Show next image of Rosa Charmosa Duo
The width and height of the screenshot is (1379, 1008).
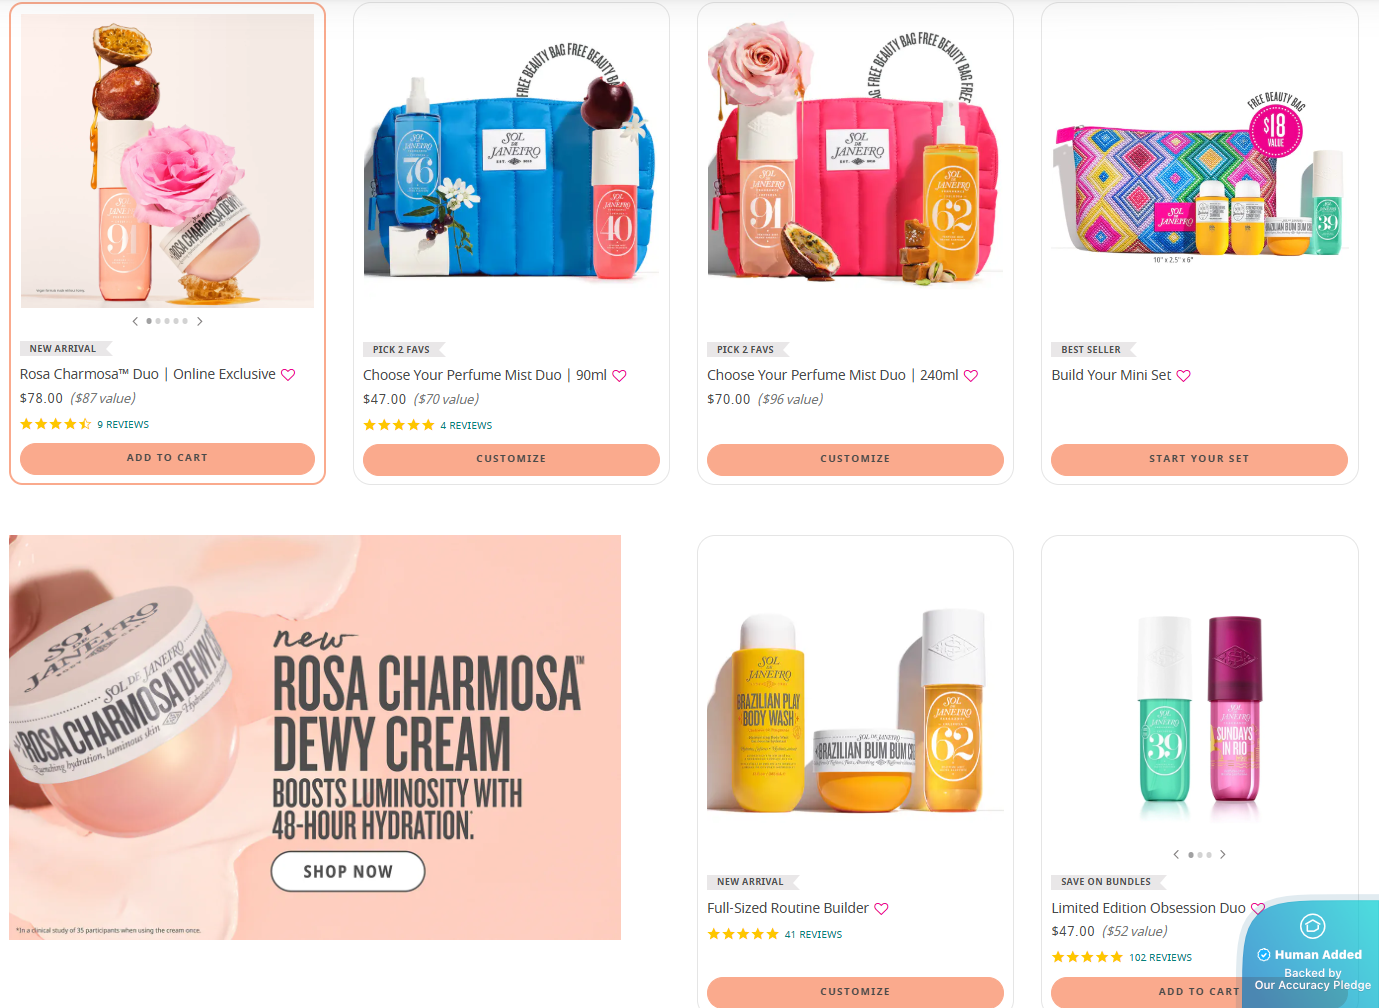pyautogui.click(x=200, y=321)
